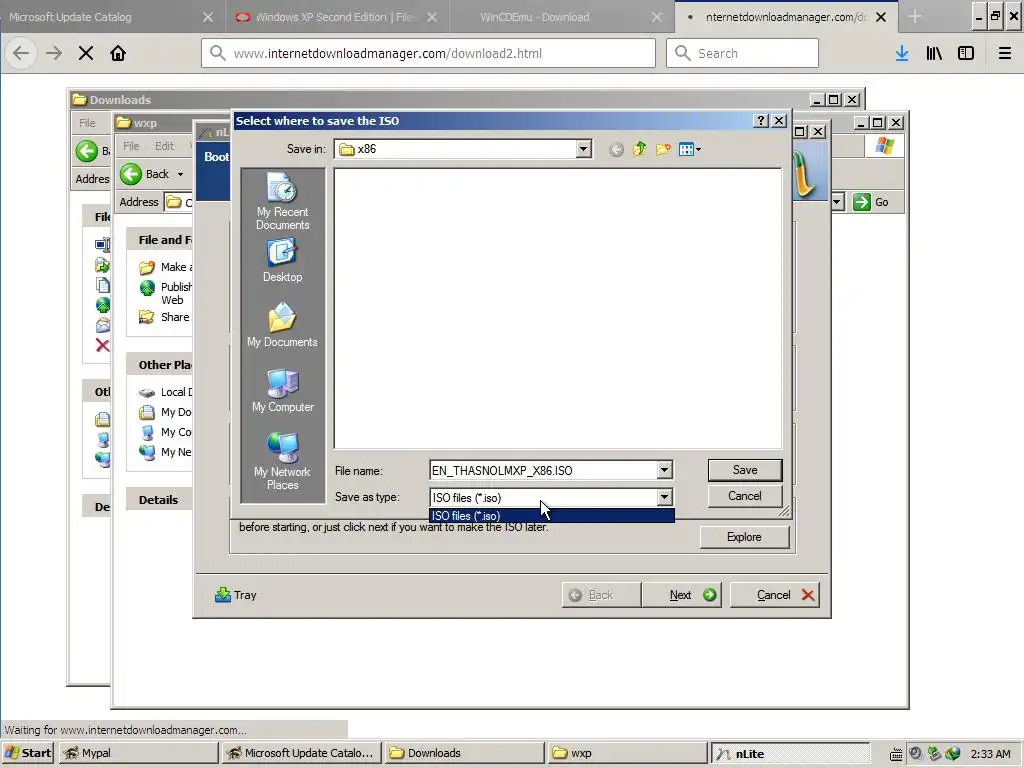Close the internetdownloadmanager.com tab
The height and width of the screenshot is (768, 1024).
(x=881, y=17)
